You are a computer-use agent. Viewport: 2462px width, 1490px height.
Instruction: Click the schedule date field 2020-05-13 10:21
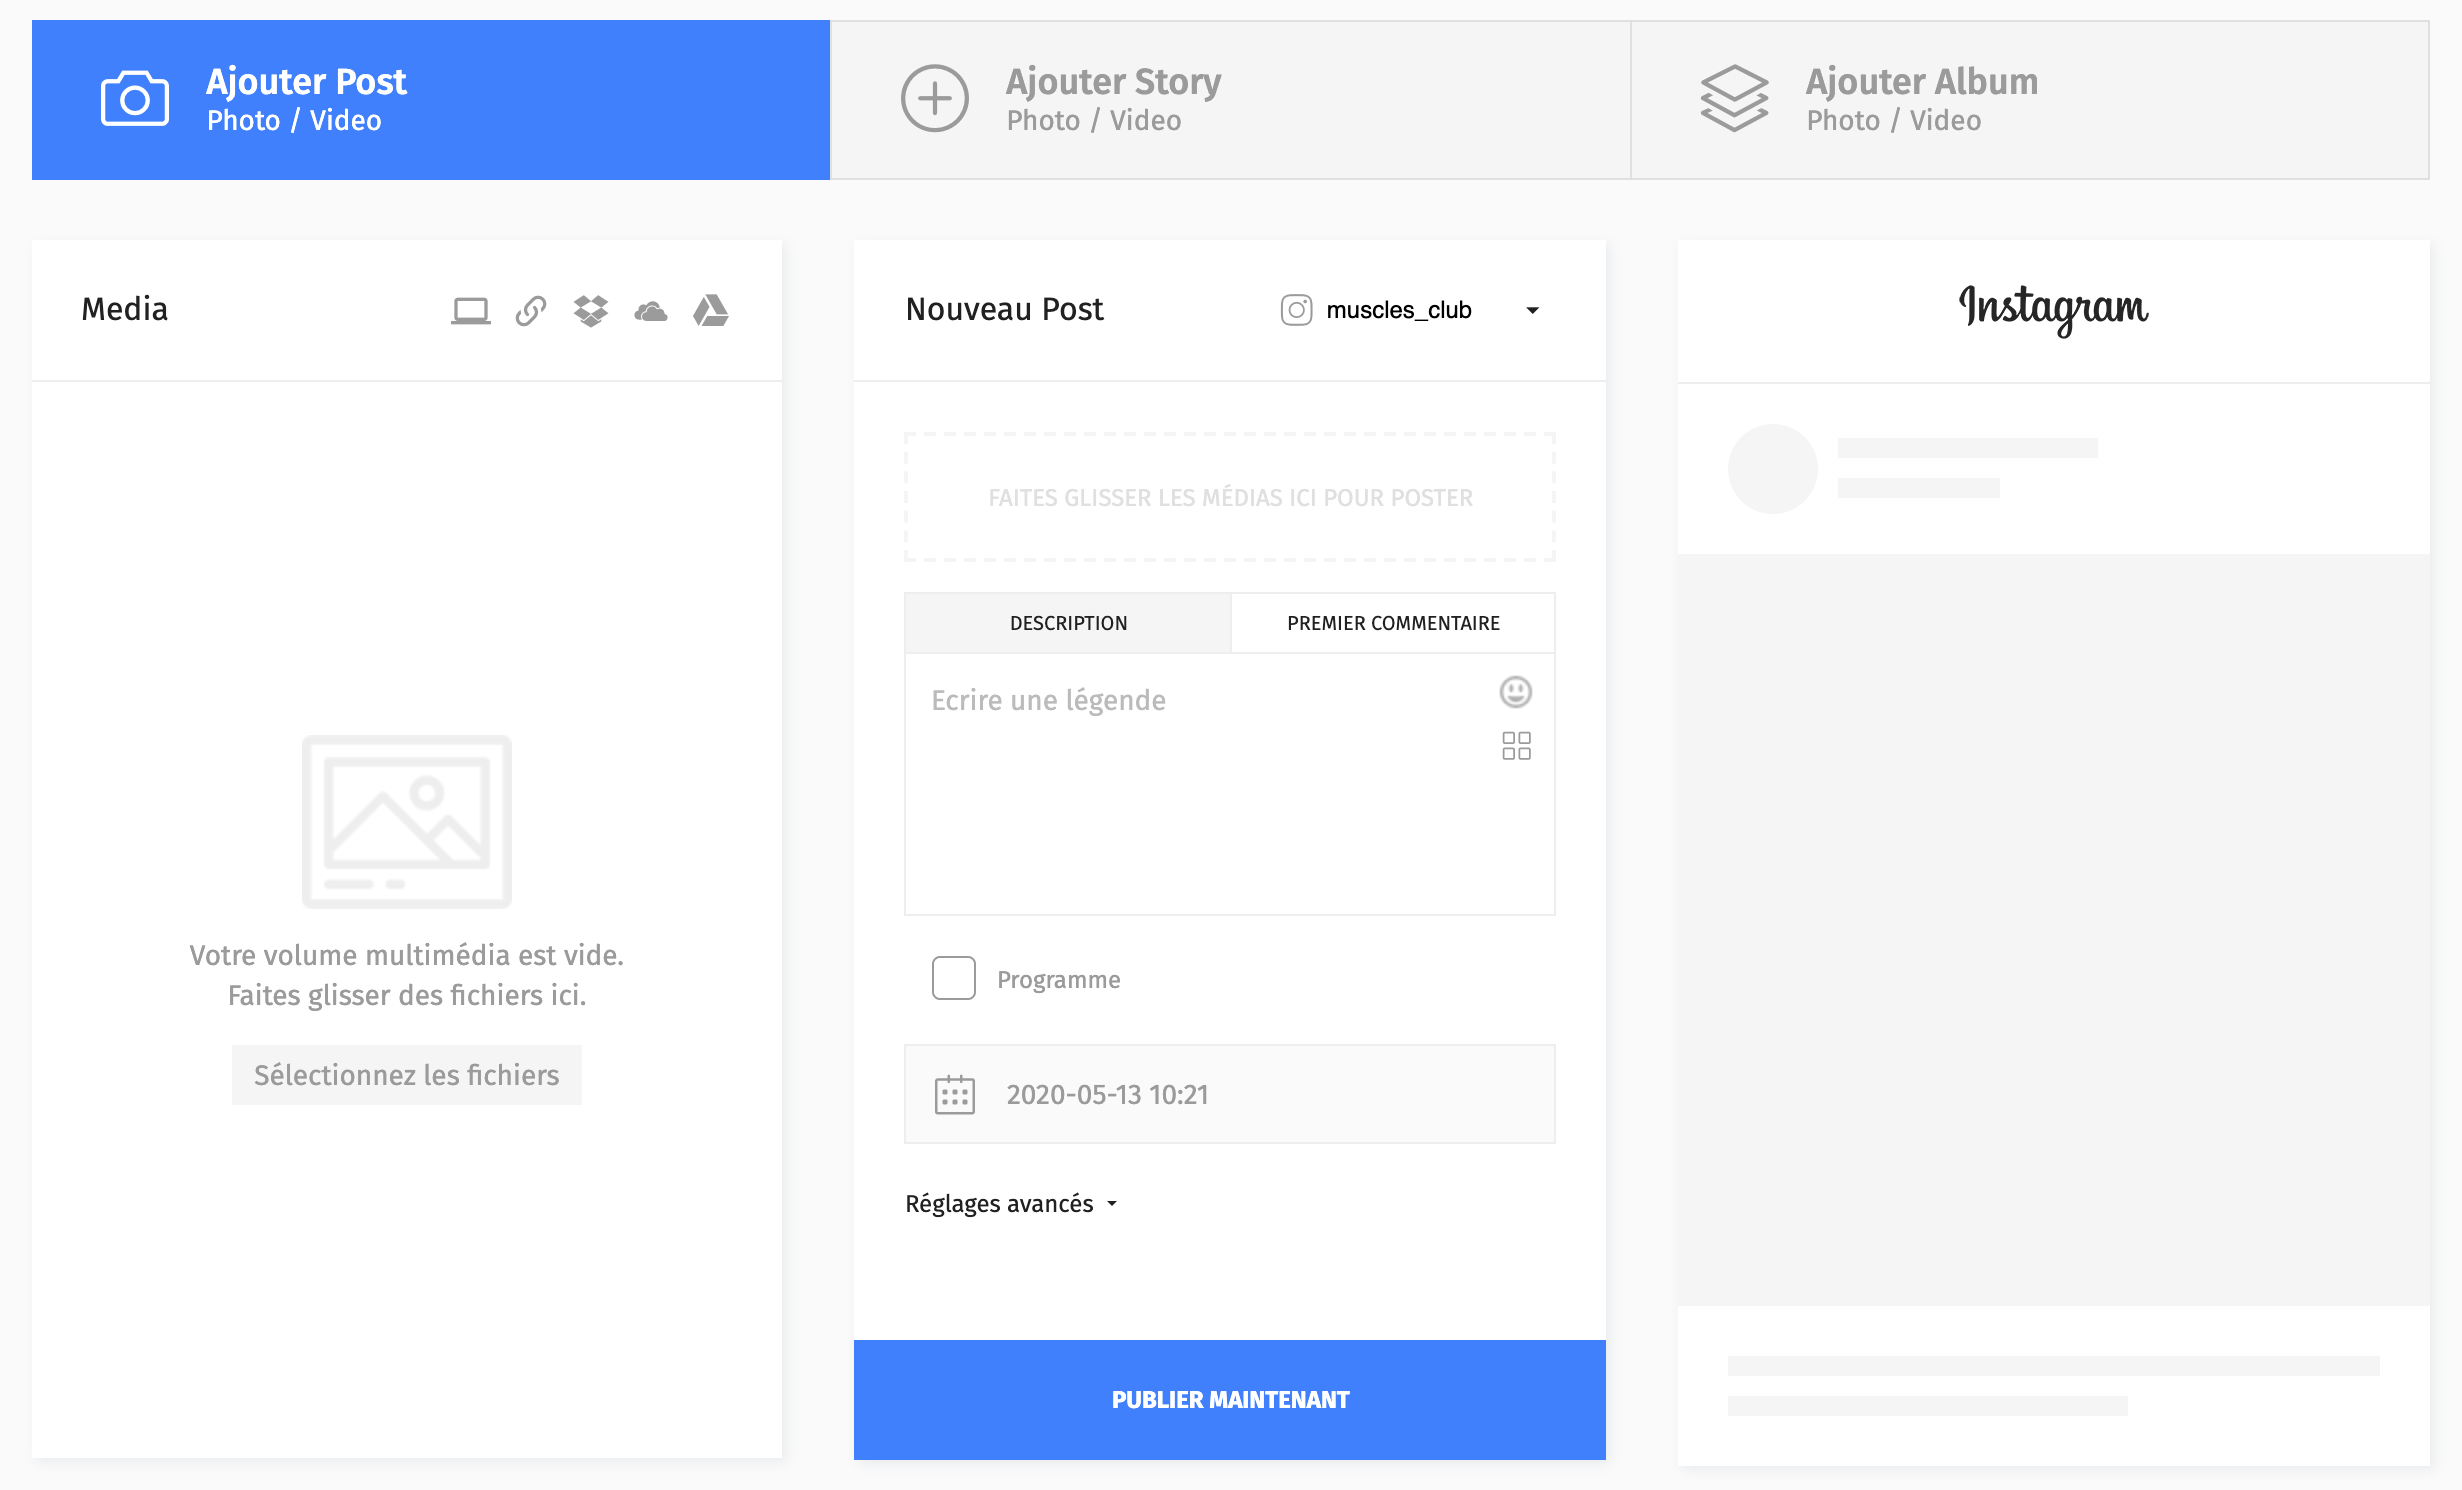(x=1230, y=1094)
